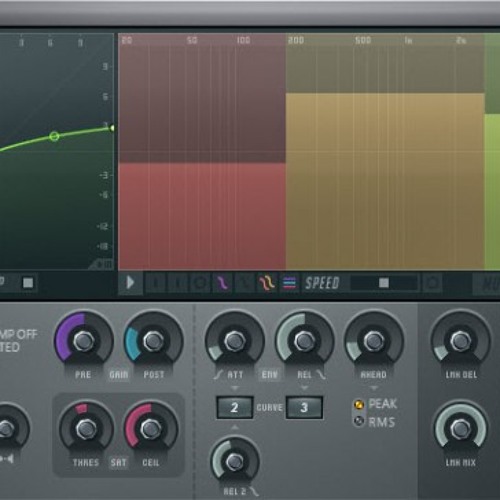This screenshot has height=500, width=500.
Task: Click the attack curve icon beside ATT
Action: (x=218, y=375)
